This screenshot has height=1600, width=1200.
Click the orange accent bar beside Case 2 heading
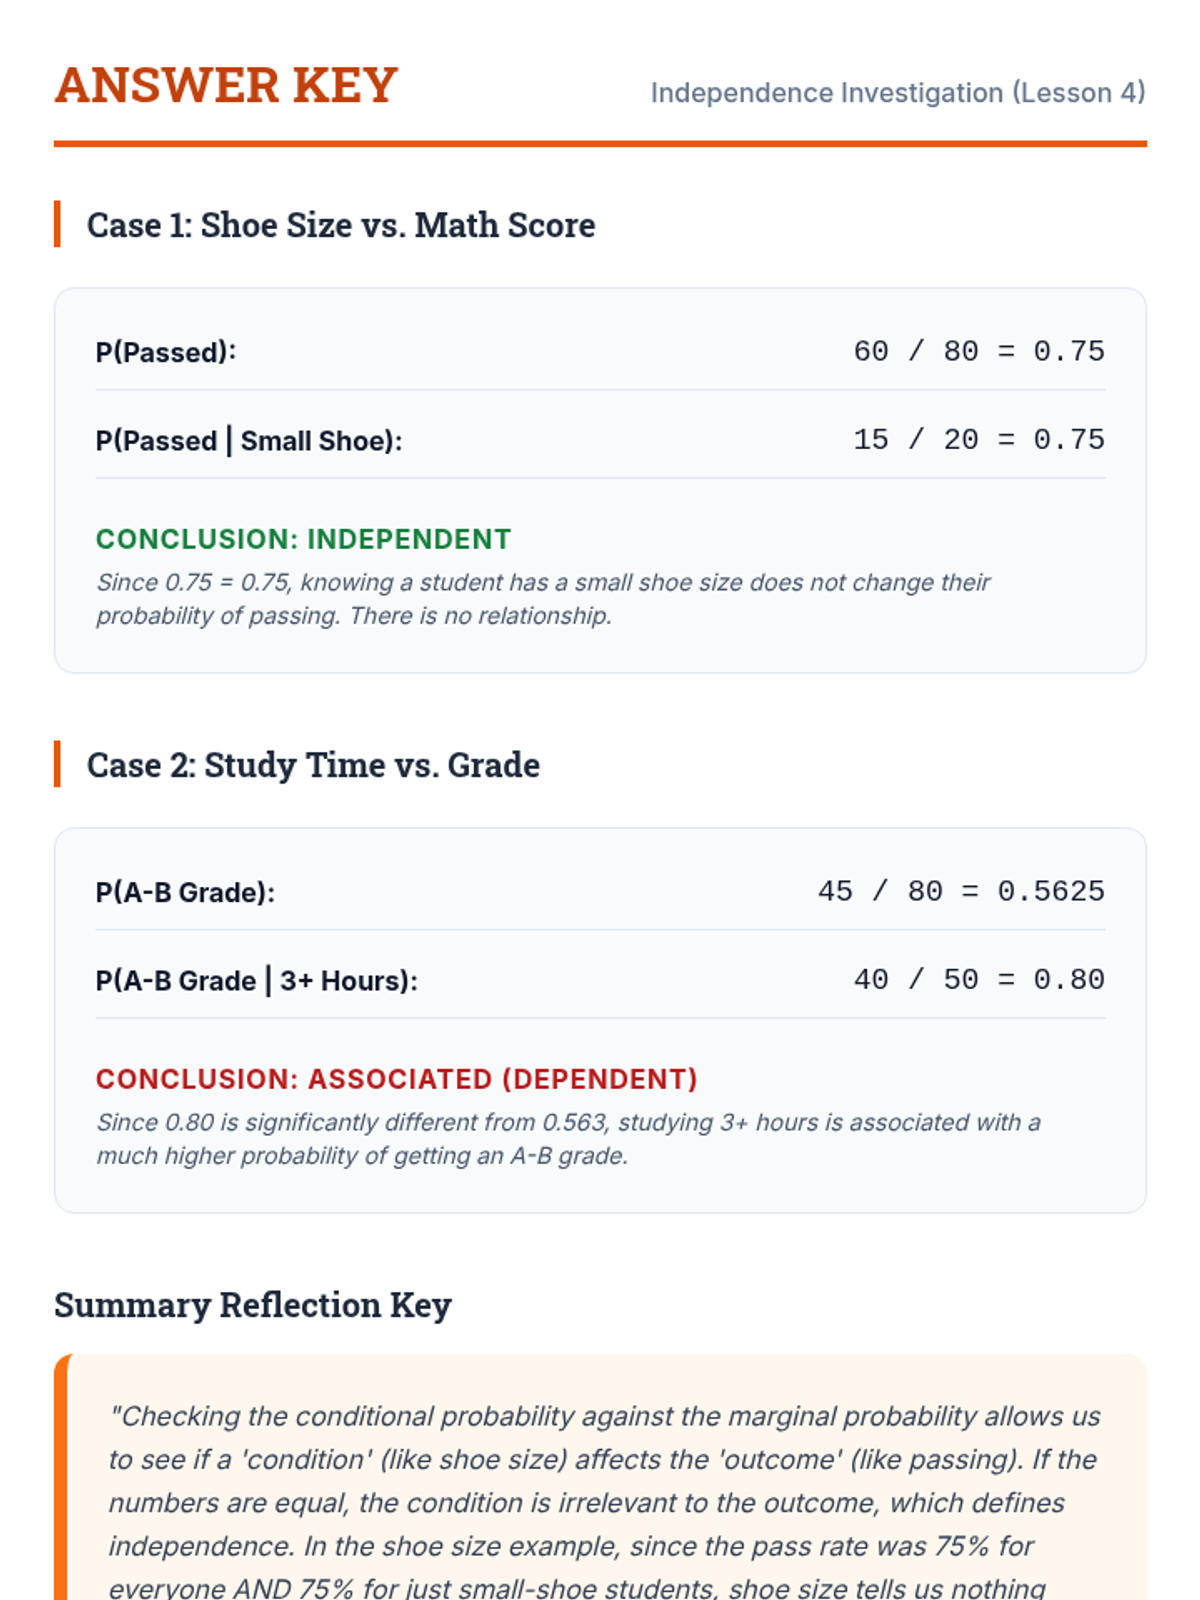click(x=57, y=764)
